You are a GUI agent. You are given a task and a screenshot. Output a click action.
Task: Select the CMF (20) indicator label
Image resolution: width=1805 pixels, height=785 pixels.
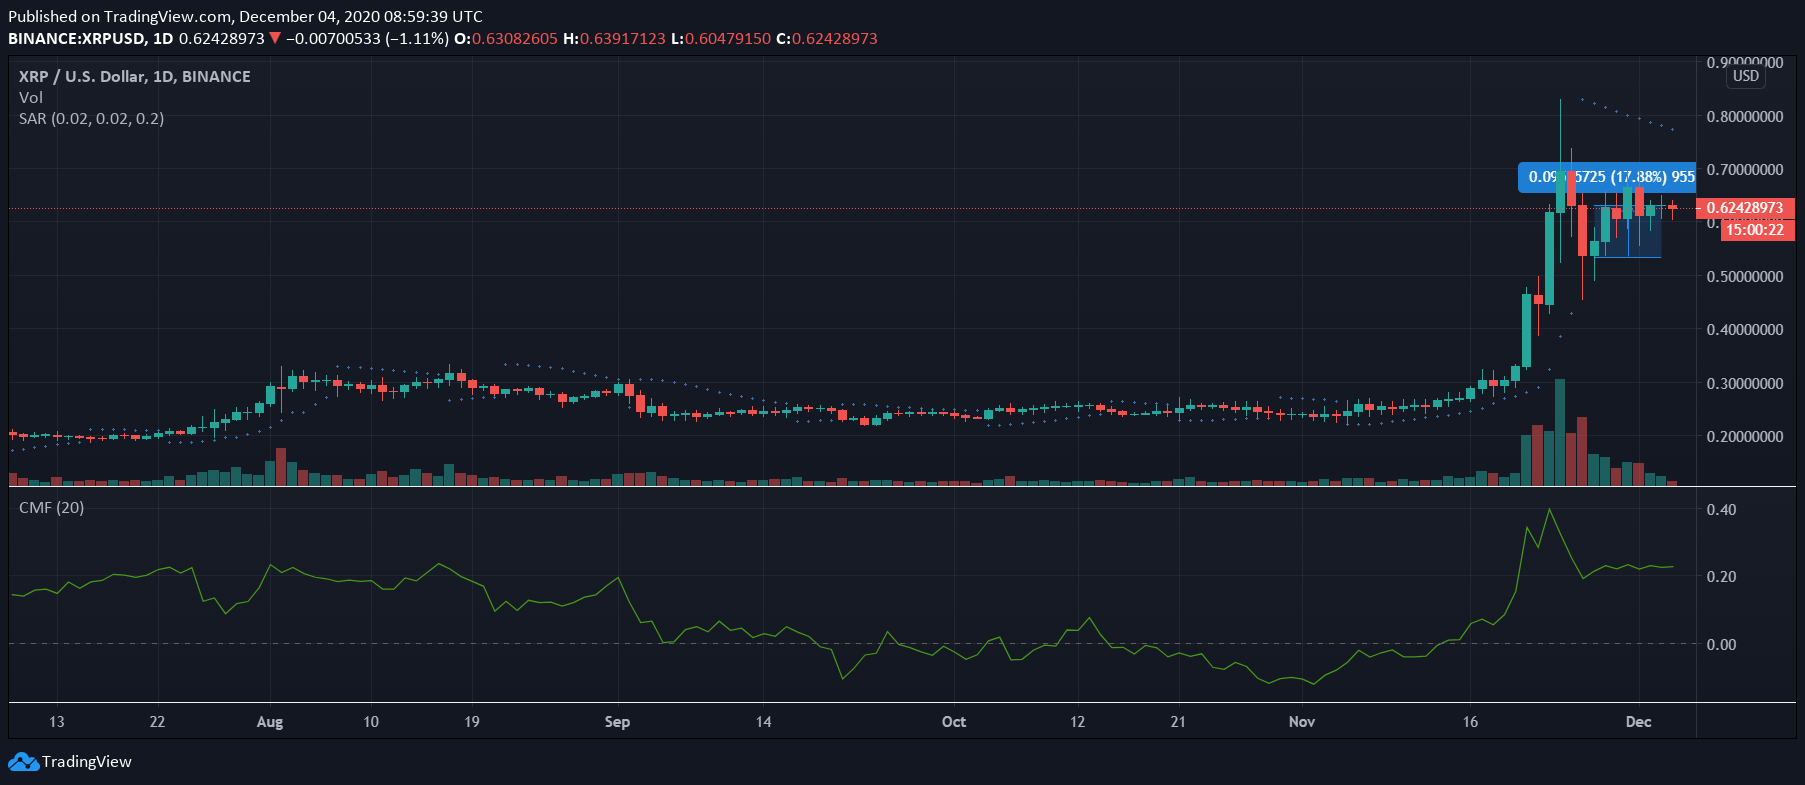(x=52, y=508)
